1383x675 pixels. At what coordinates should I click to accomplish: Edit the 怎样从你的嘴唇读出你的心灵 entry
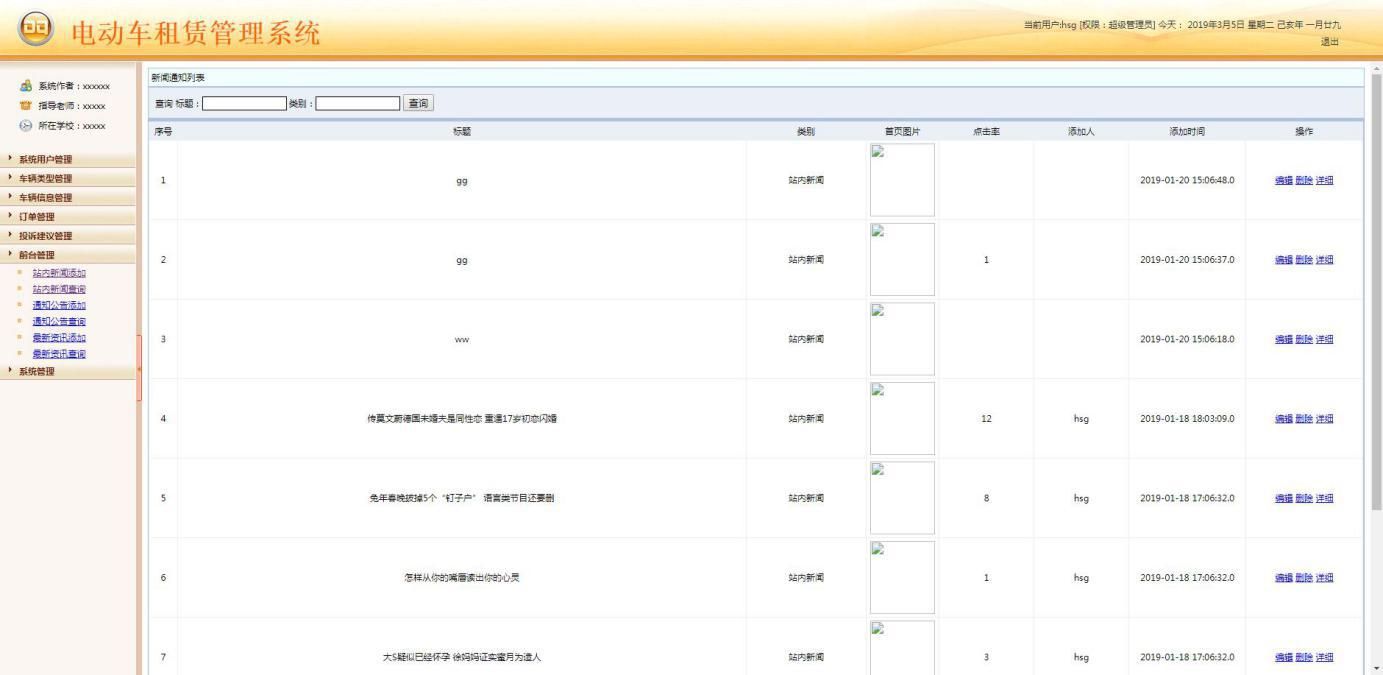click(1283, 578)
